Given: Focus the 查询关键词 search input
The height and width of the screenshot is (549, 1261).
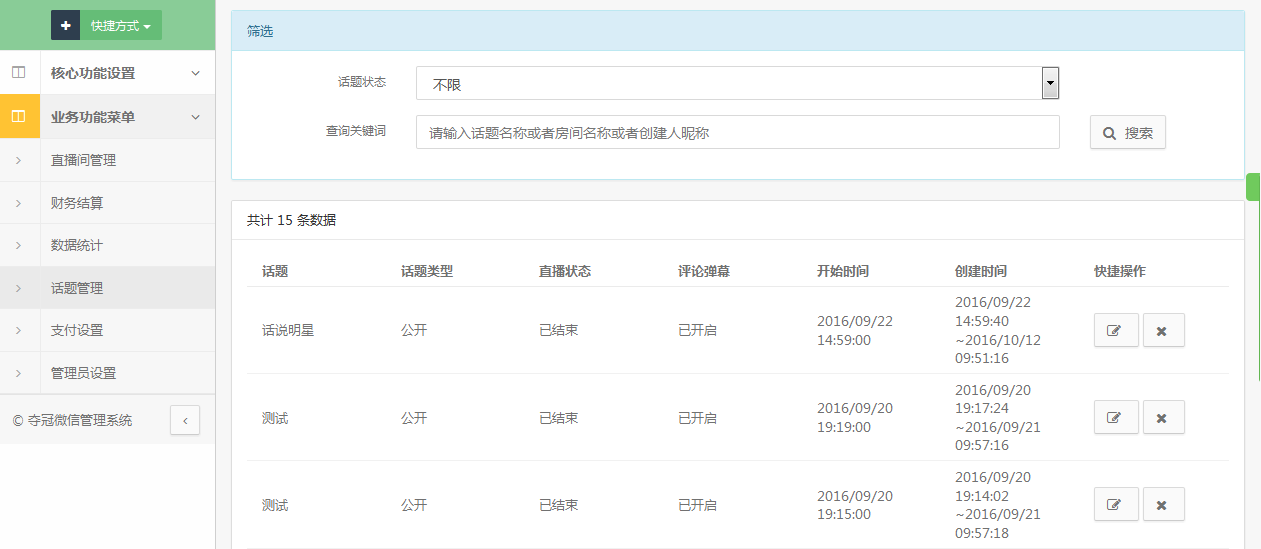Looking at the screenshot, I should pos(737,132).
